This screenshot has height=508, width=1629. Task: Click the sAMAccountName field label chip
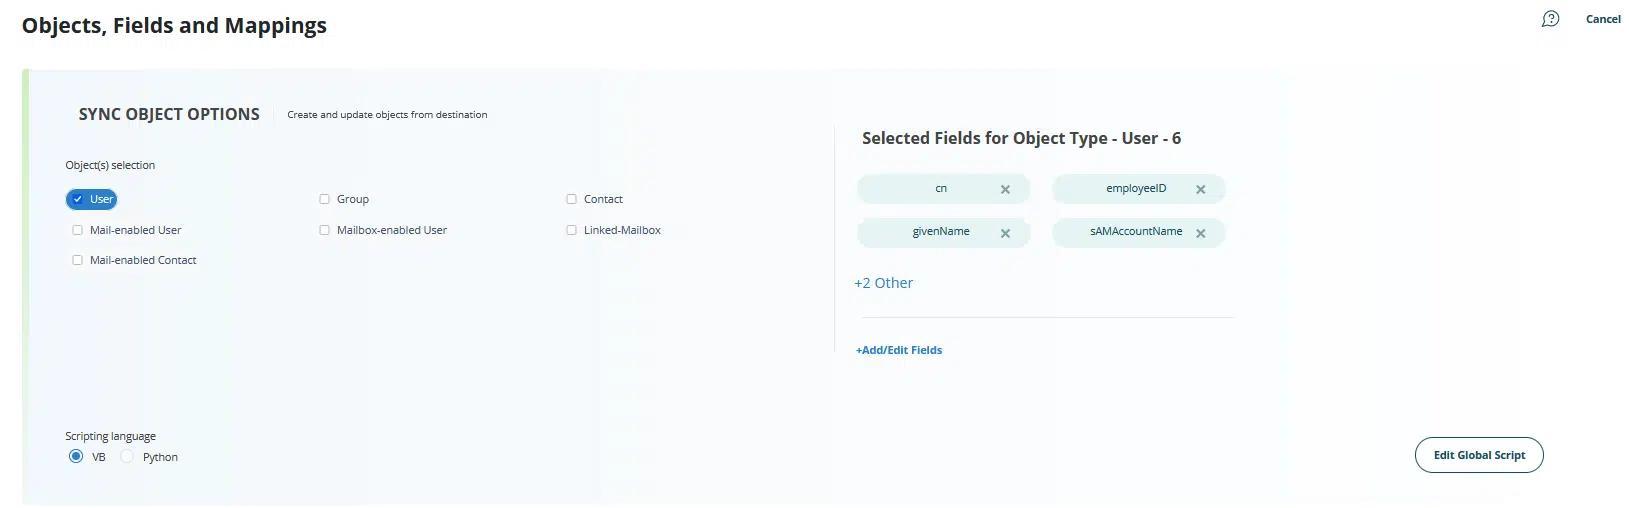1135,232
